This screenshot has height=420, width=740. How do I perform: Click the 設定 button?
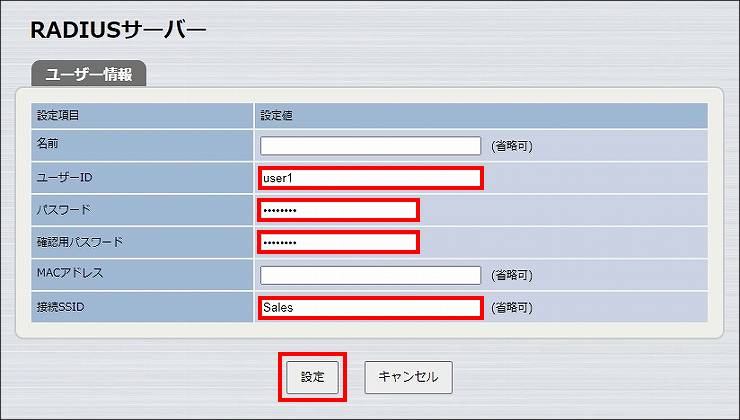(312, 377)
